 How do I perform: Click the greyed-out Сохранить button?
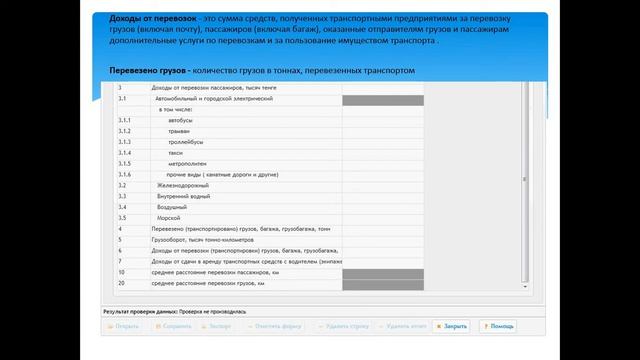pyautogui.click(x=173, y=326)
